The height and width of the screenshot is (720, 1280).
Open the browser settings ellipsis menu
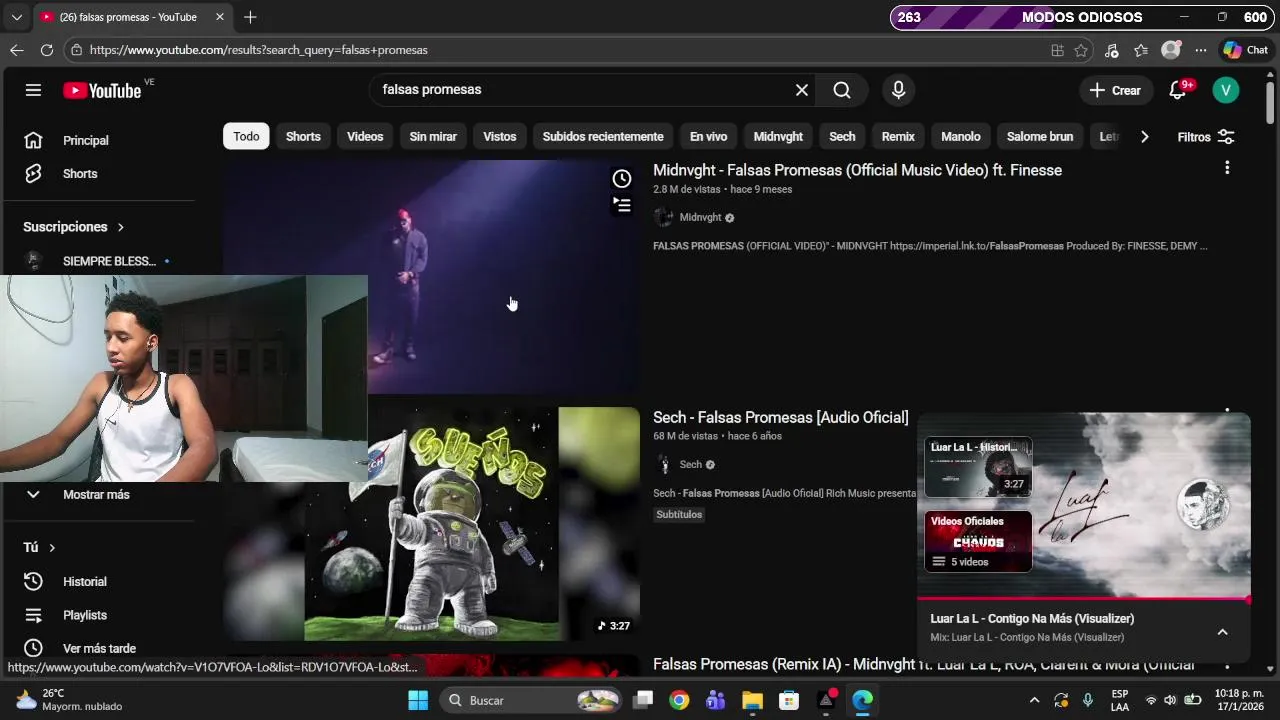[x=1201, y=50]
